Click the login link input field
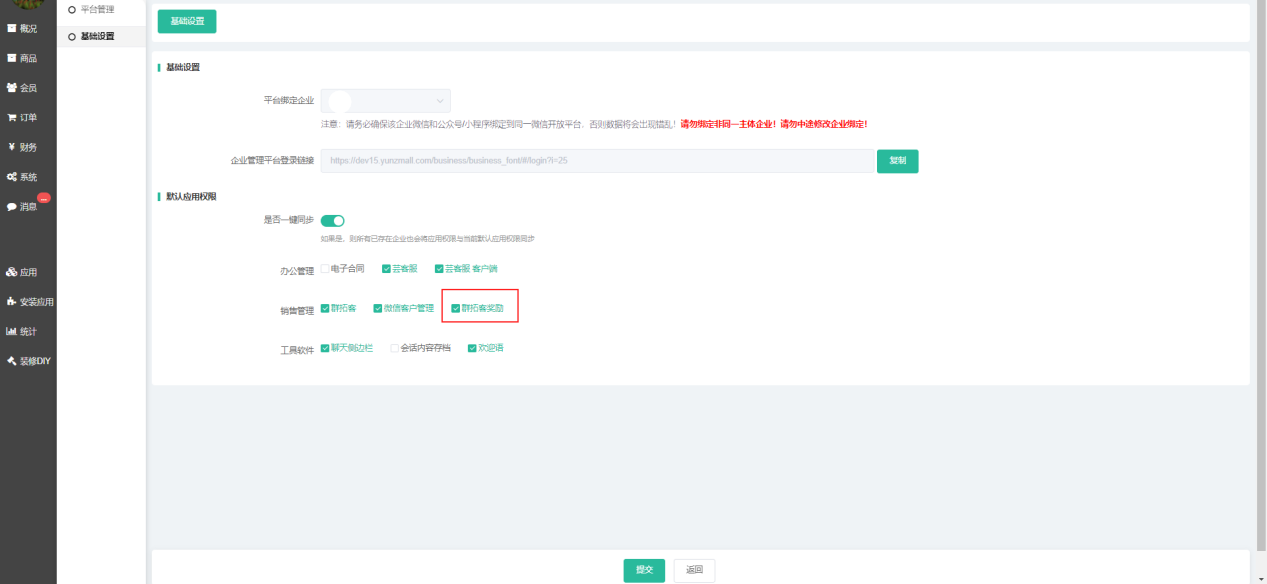Screen dimensions: 1267x584 point(597,161)
